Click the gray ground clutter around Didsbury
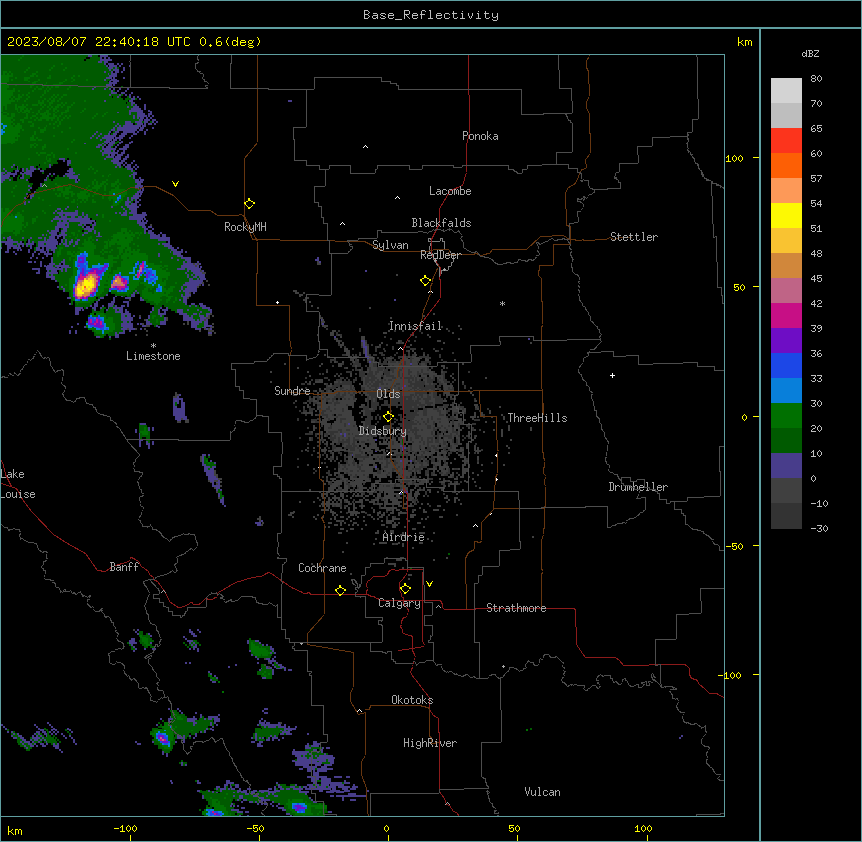 (396, 440)
